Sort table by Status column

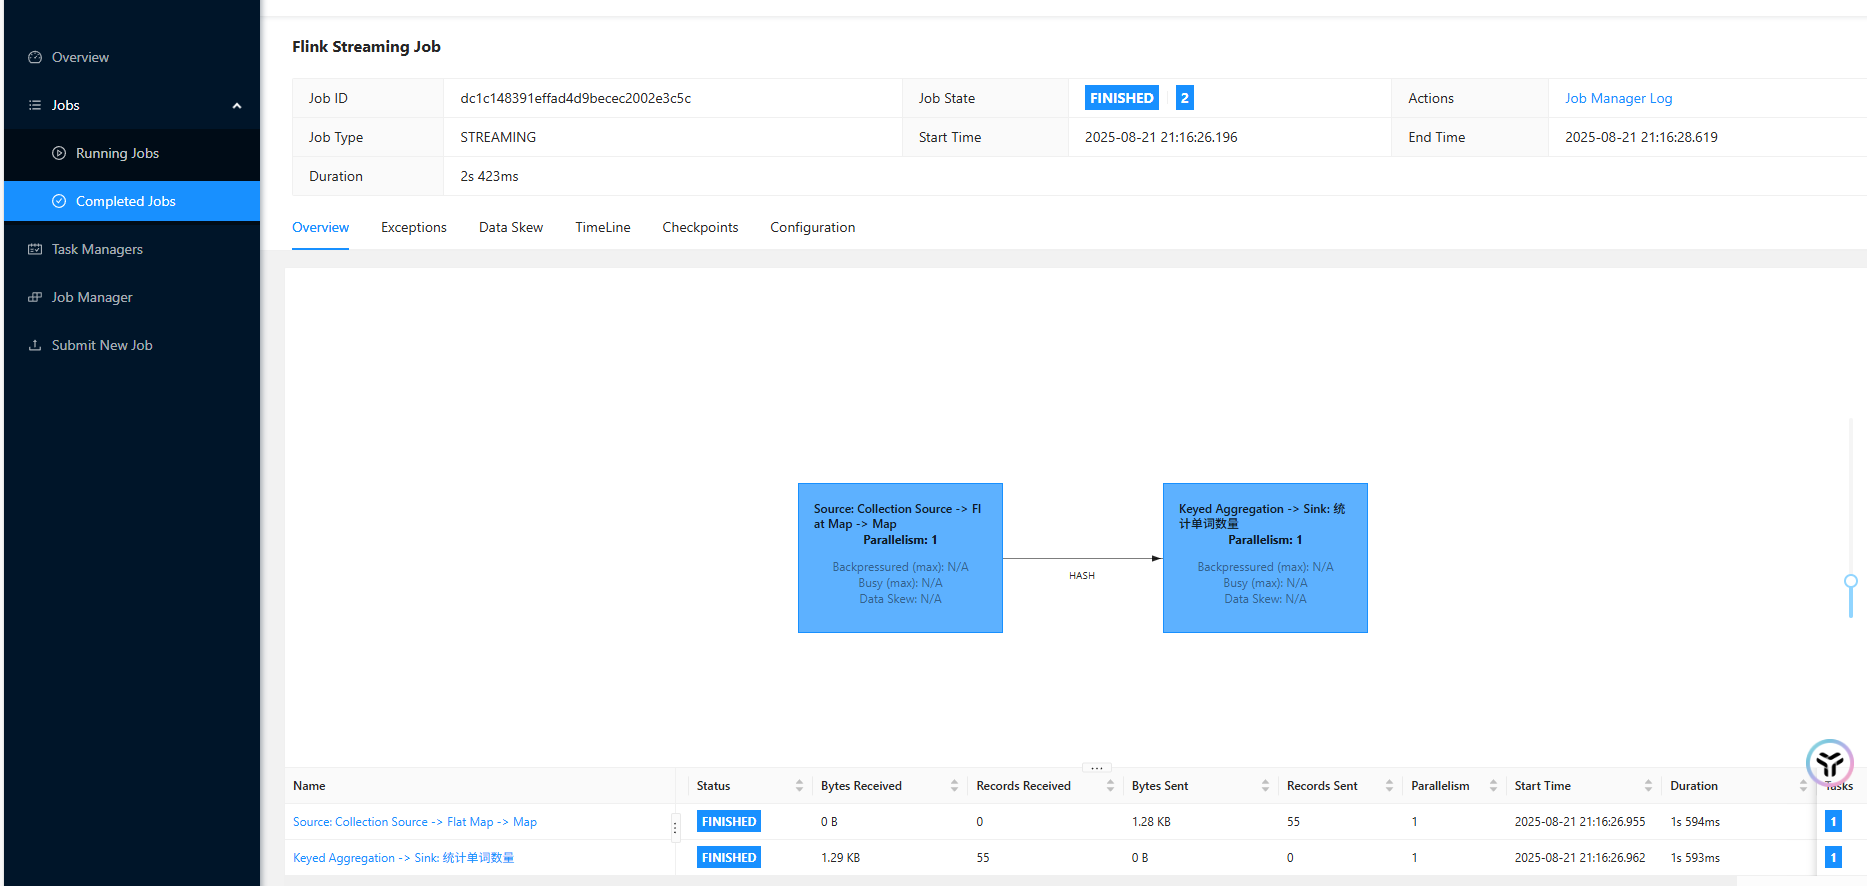click(799, 786)
